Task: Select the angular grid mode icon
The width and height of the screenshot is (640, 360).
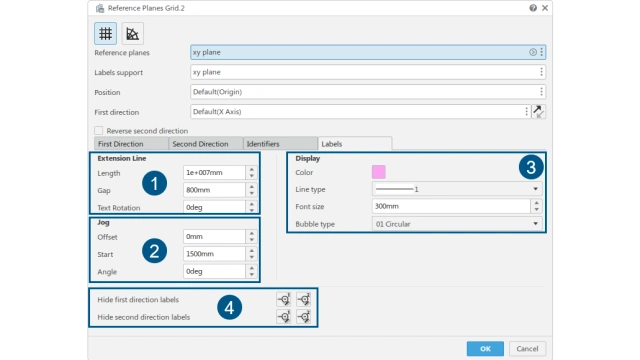Action: coord(132,33)
